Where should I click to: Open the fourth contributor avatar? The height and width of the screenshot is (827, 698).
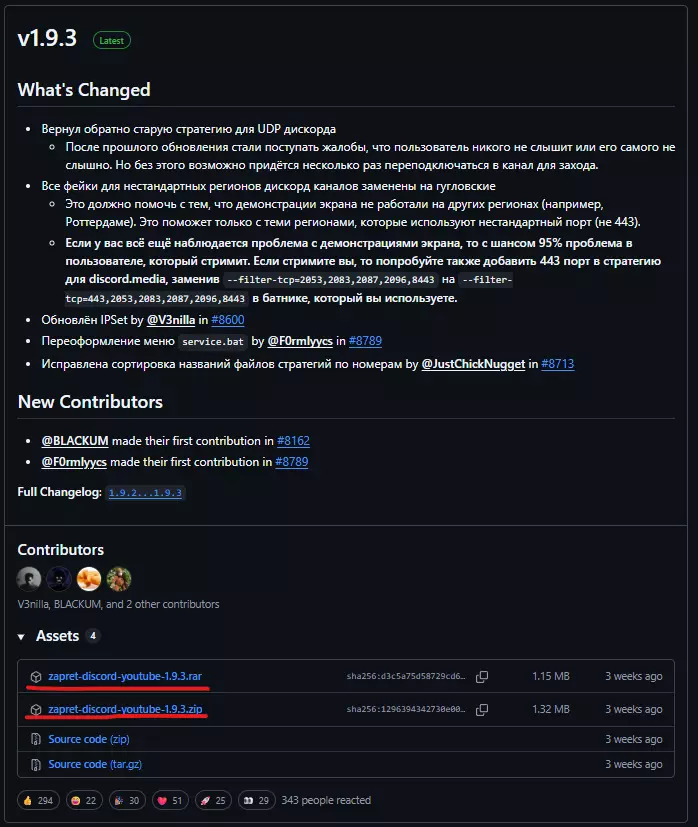coord(119,579)
